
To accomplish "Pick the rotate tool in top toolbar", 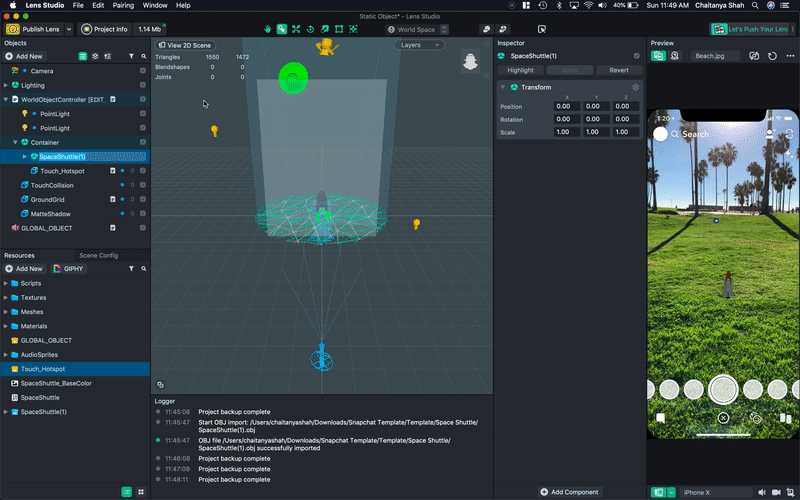I will click(x=310, y=29).
